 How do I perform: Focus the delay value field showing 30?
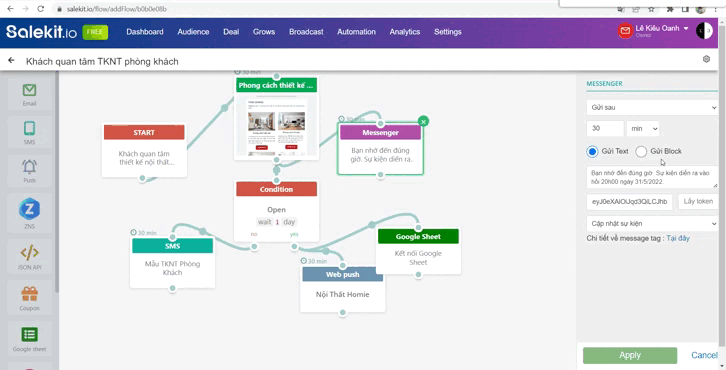[605, 129]
